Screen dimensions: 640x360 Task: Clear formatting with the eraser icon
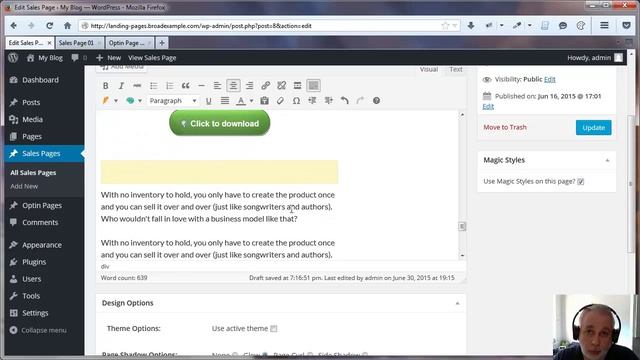click(280, 101)
